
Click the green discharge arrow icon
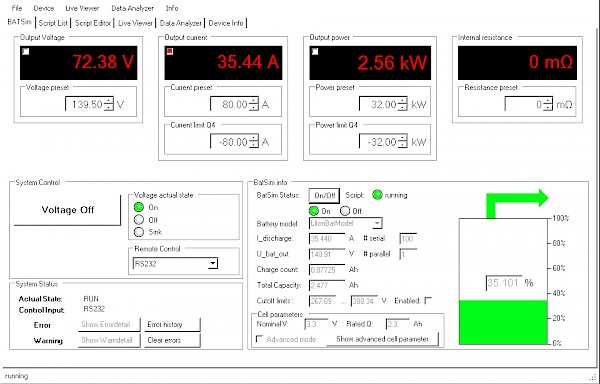coord(517,203)
